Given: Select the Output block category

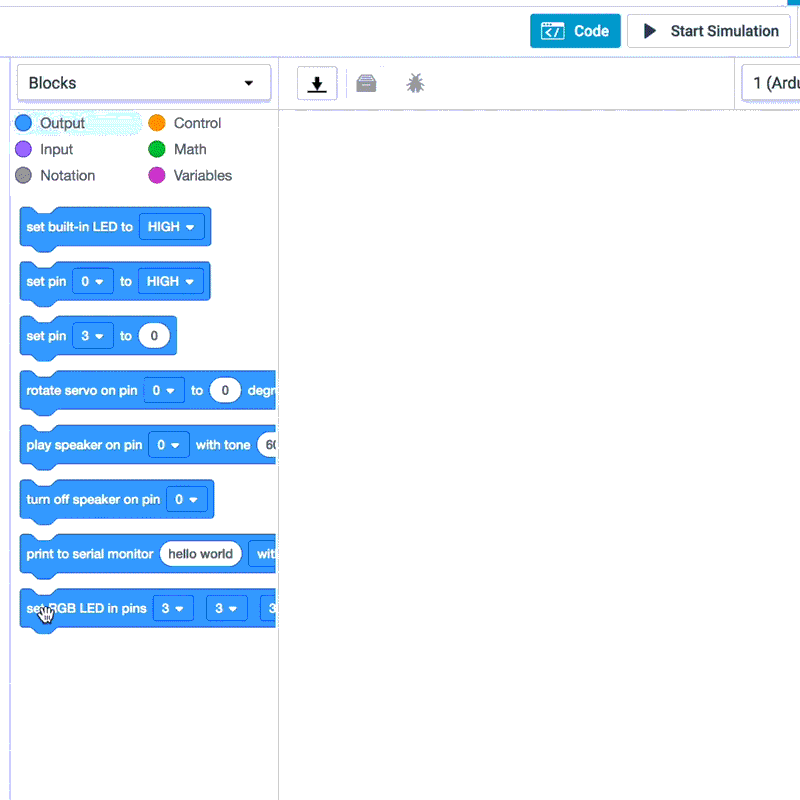Looking at the screenshot, I should point(77,123).
